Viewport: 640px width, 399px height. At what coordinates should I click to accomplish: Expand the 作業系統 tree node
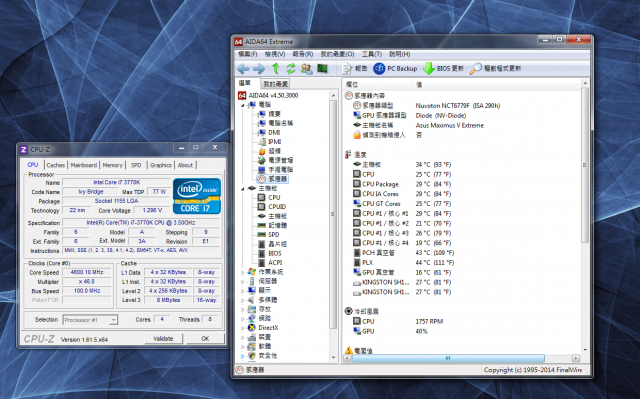pos(242,272)
